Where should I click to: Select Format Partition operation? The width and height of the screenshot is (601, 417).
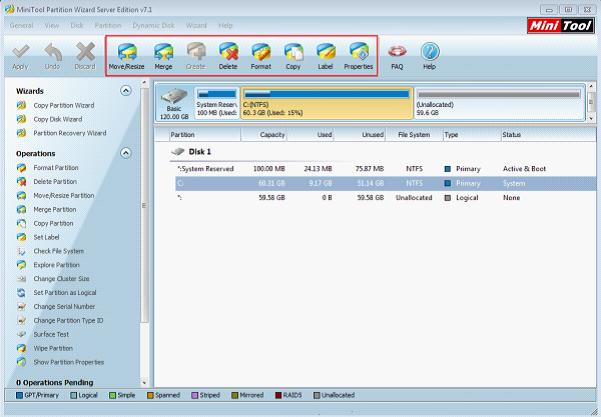point(56,168)
